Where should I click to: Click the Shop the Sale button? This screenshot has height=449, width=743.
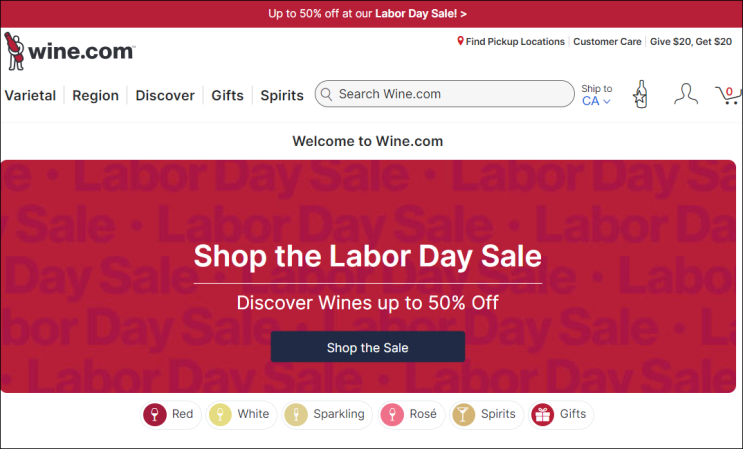(367, 348)
